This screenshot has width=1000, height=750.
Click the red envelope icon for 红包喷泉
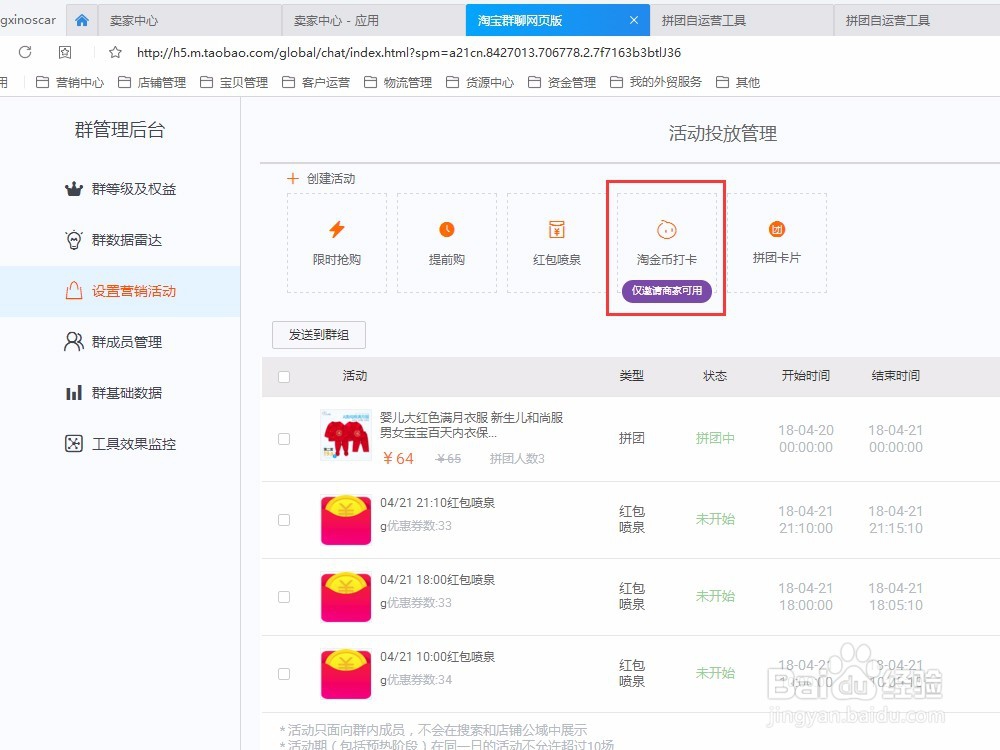[557, 229]
